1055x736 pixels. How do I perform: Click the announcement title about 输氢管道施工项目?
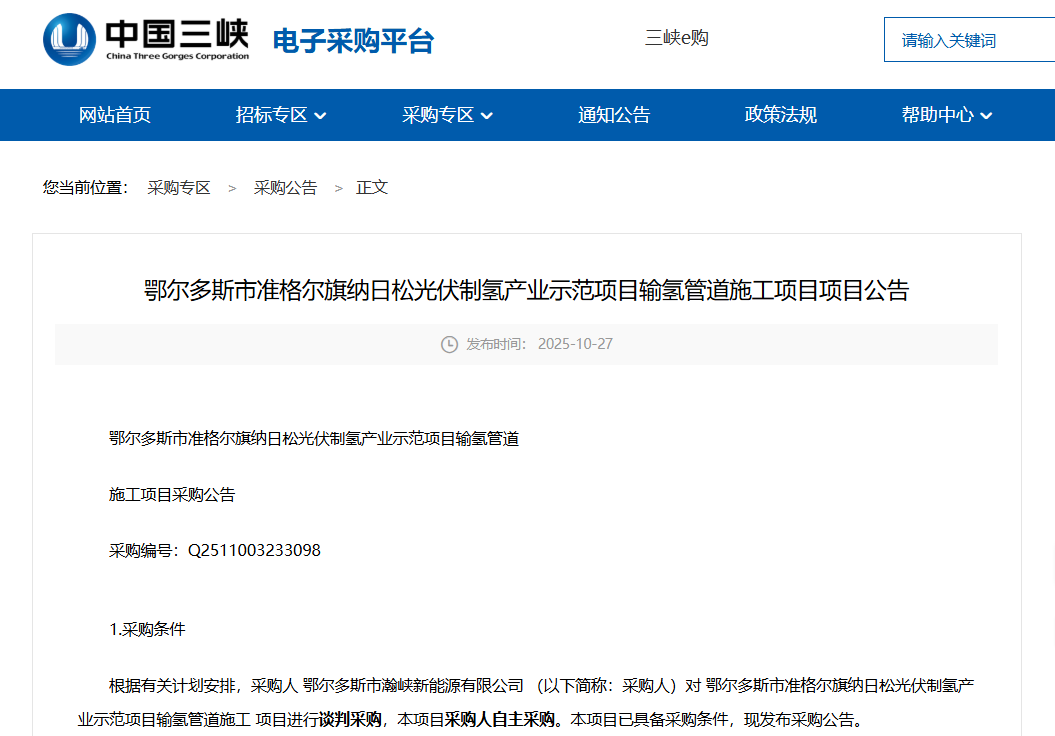527,290
